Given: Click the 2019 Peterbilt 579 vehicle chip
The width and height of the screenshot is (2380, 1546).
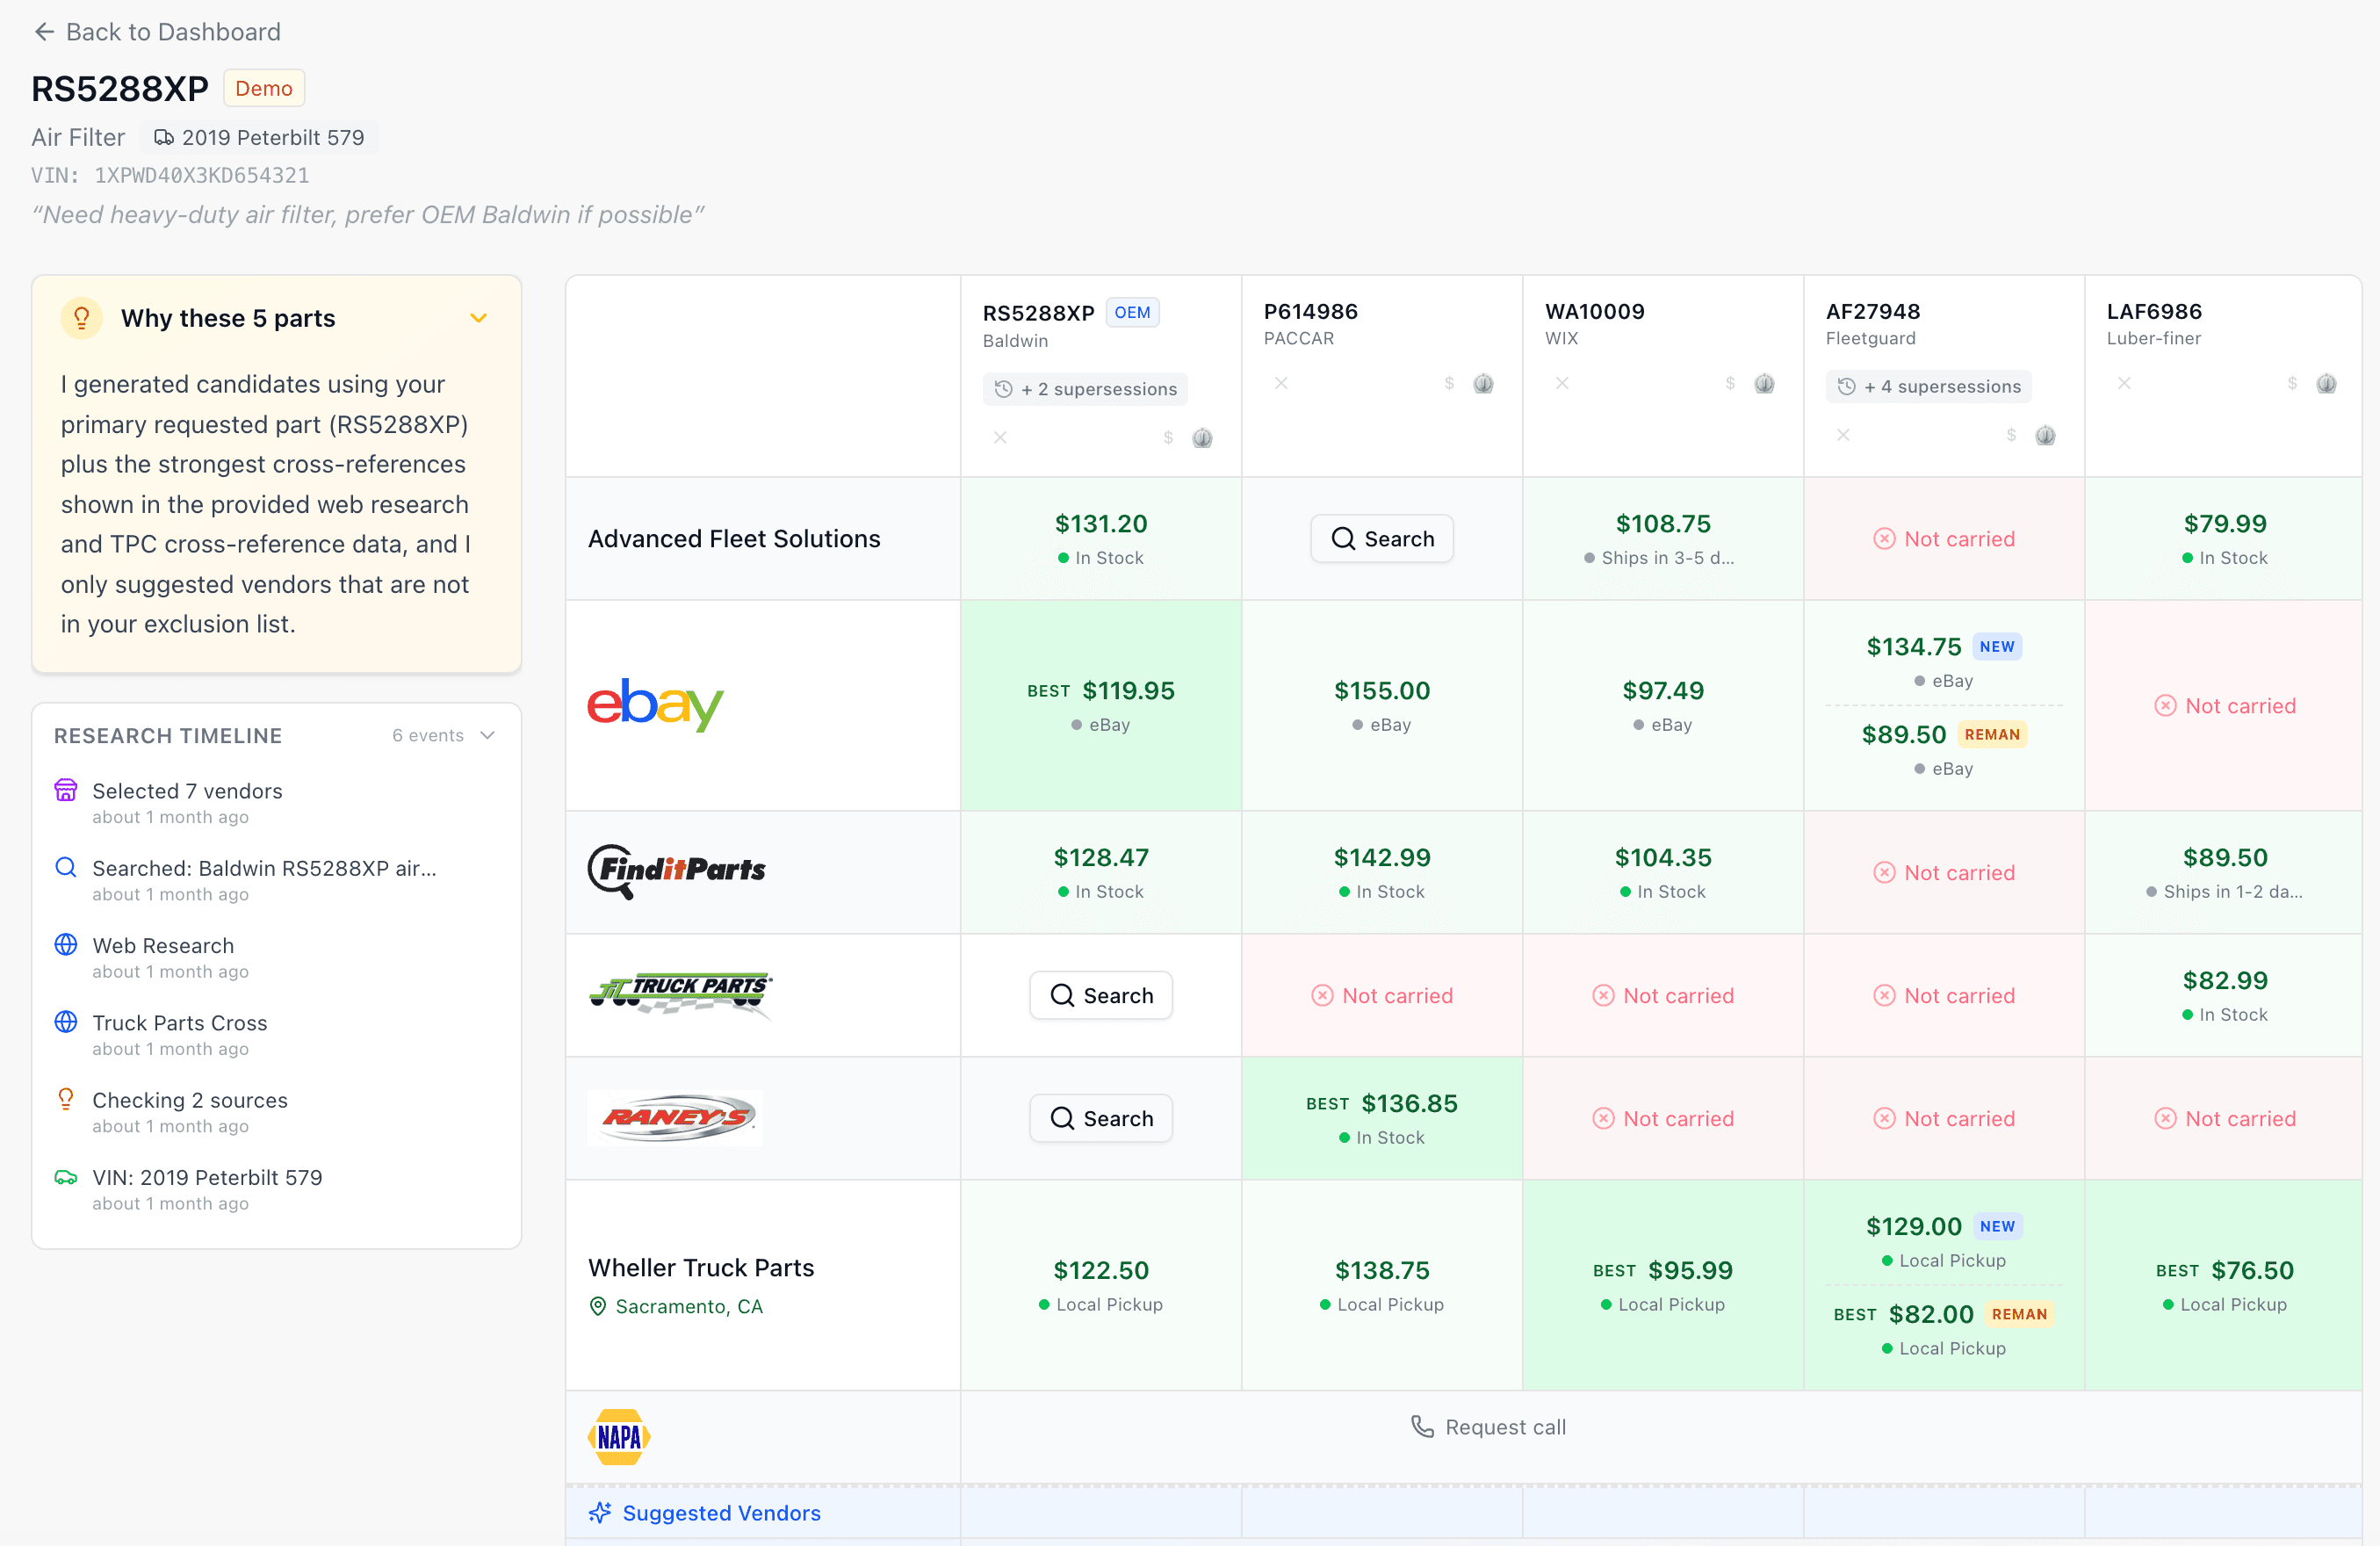Looking at the screenshot, I should pyautogui.click(x=259, y=137).
